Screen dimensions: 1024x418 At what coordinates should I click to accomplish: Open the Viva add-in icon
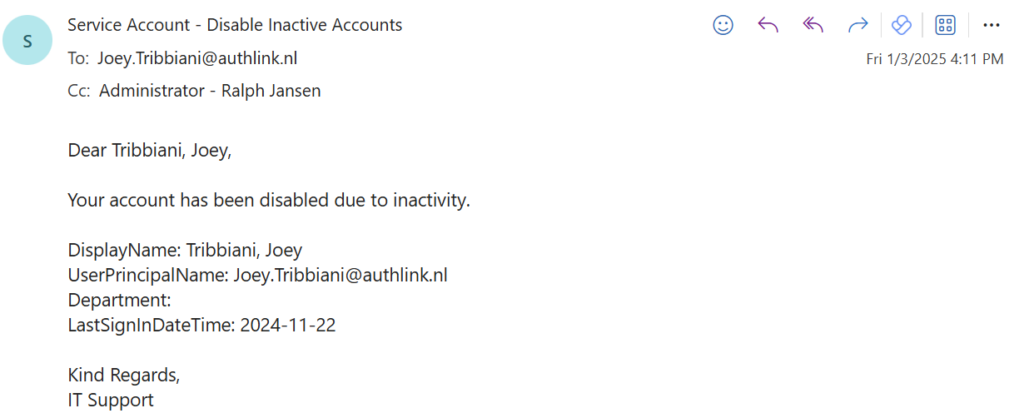point(901,25)
